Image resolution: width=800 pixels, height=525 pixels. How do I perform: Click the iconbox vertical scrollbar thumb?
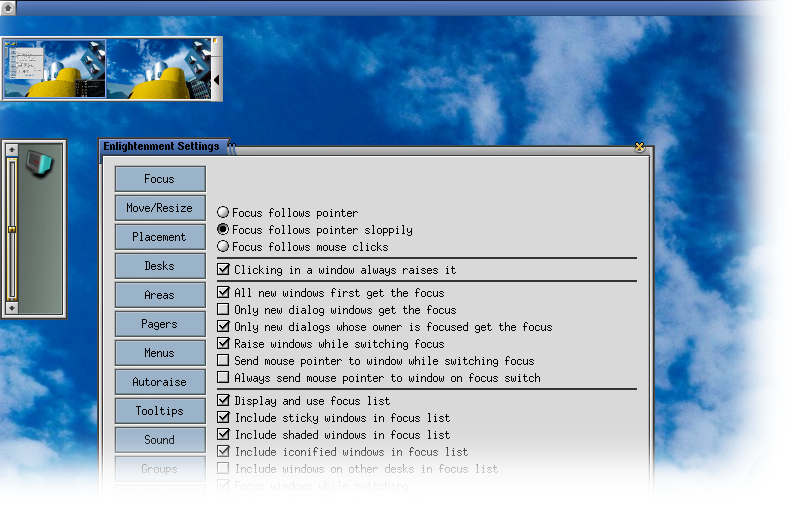coord(12,229)
